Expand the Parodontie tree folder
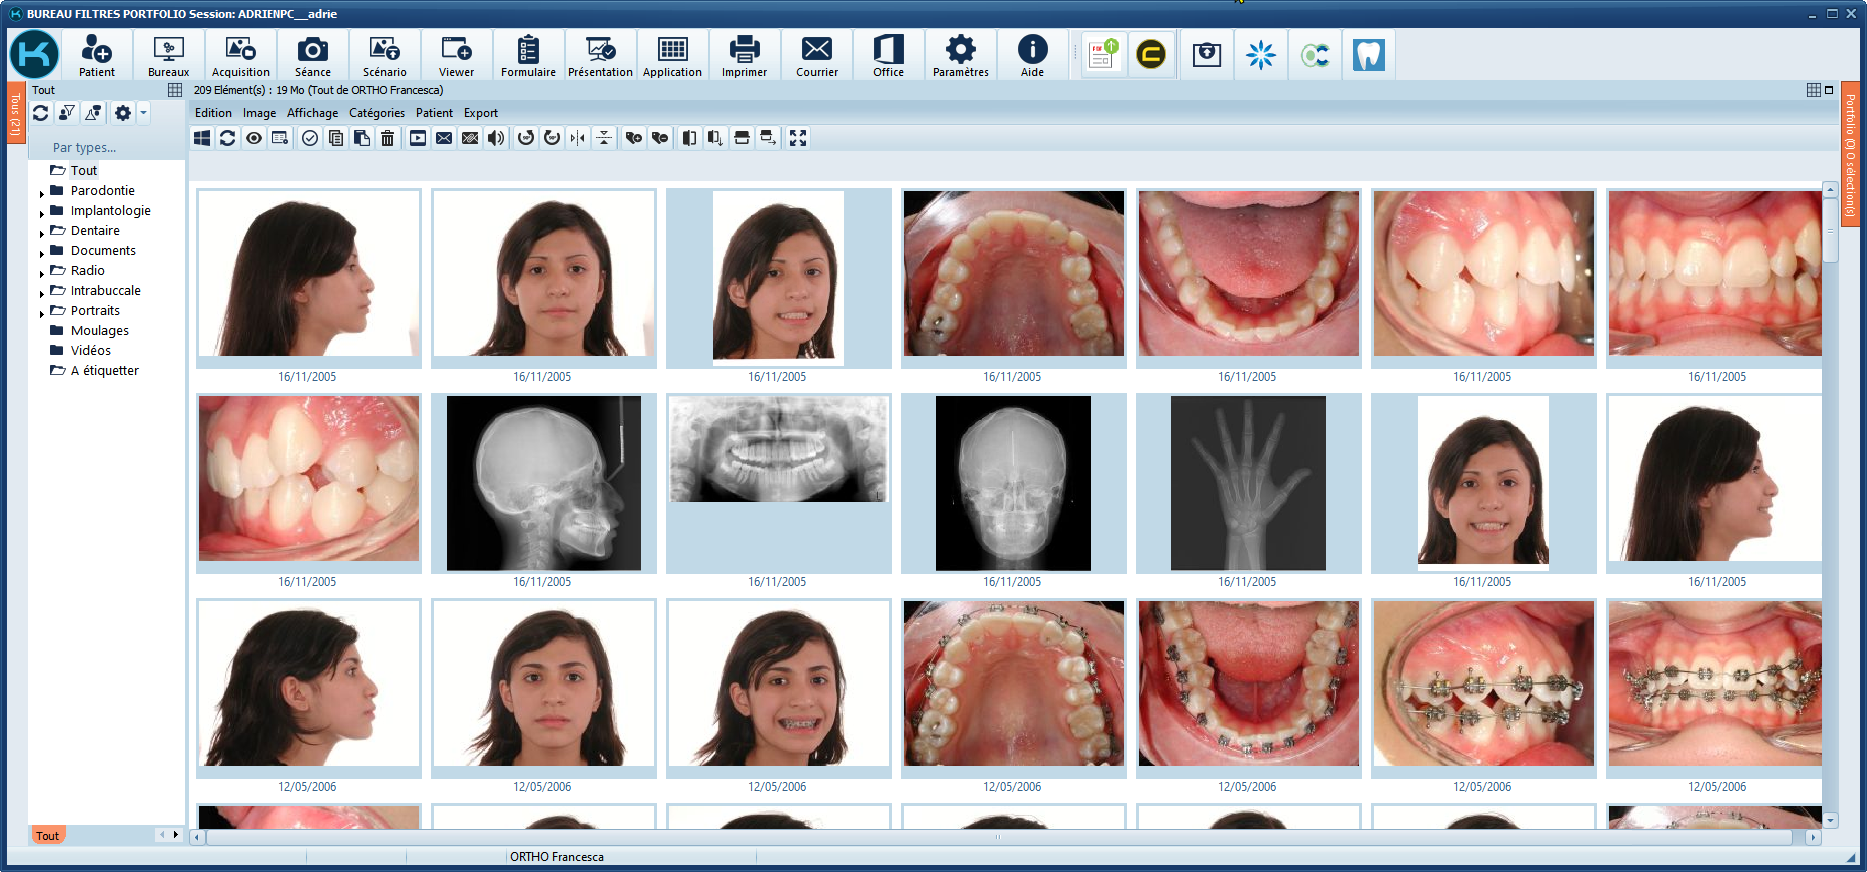The image size is (1867, 872). click(41, 193)
